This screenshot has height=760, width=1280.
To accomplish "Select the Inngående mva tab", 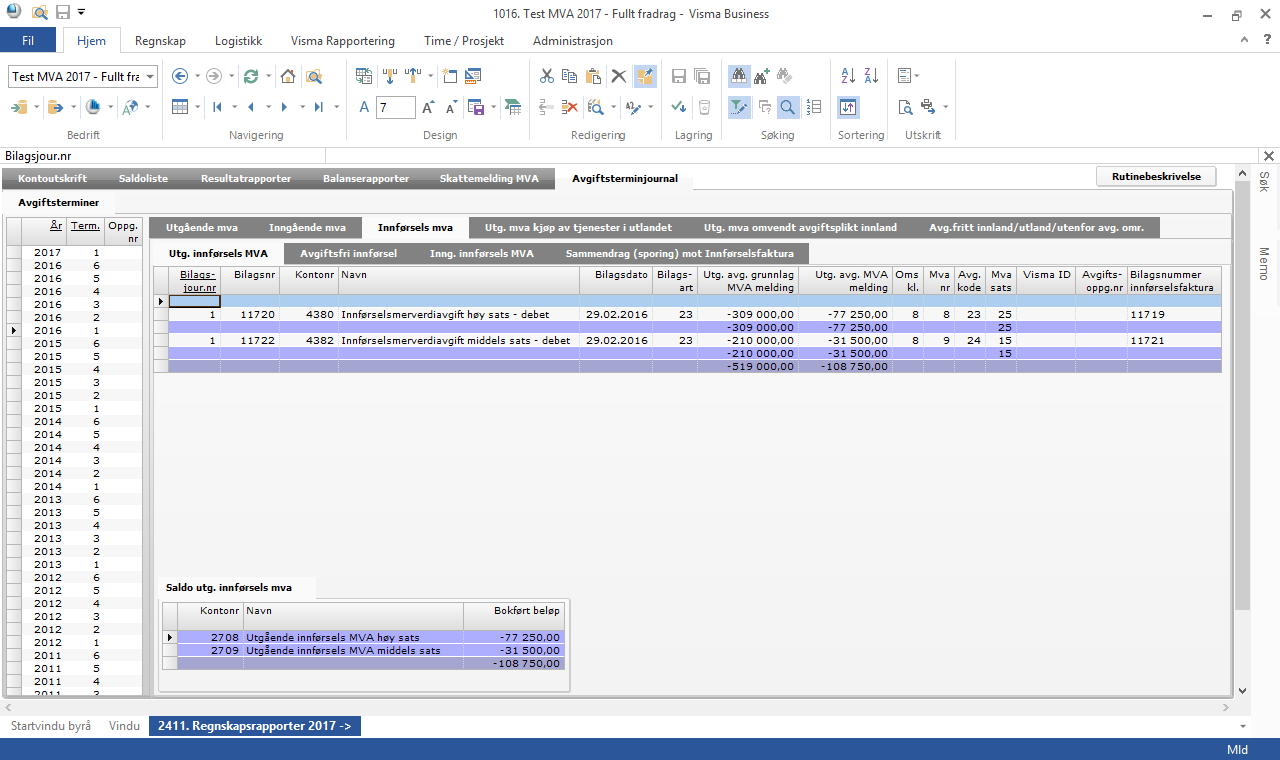I will pos(307,228).
